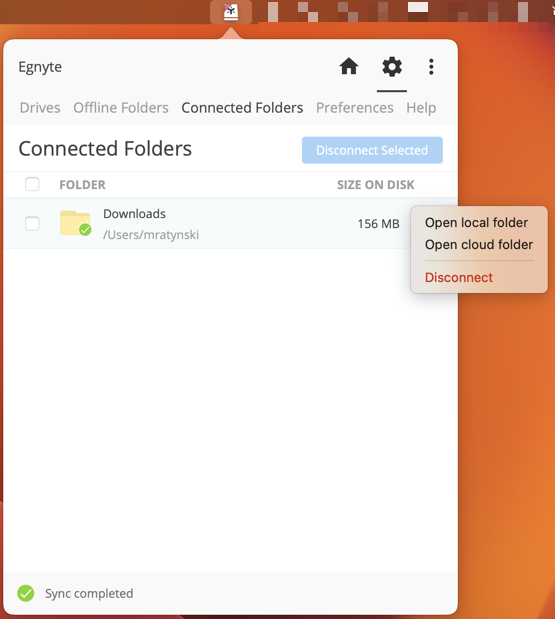This screenshot has height=619, width=555.
Task: Check the Downloads folder checkbox
Action: click(32, 223)
